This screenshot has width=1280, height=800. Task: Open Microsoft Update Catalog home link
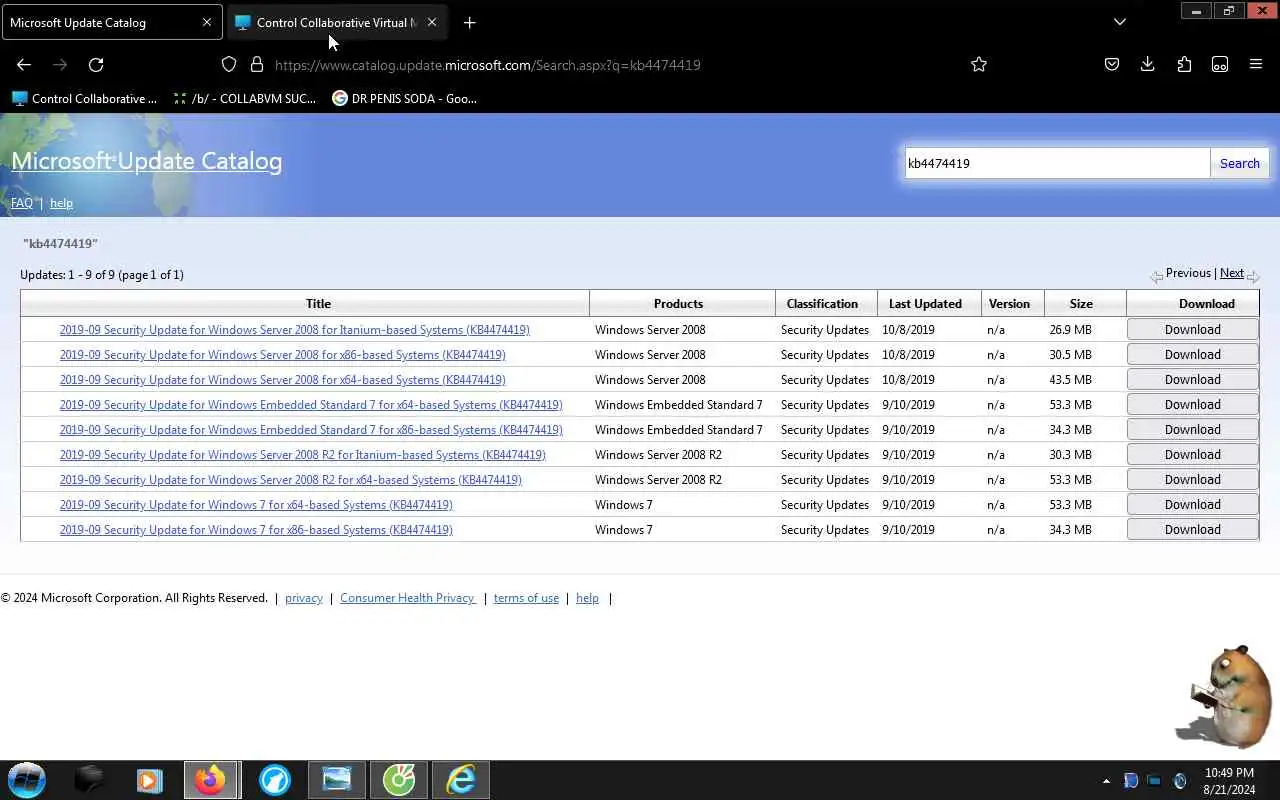tap(146, 161)
